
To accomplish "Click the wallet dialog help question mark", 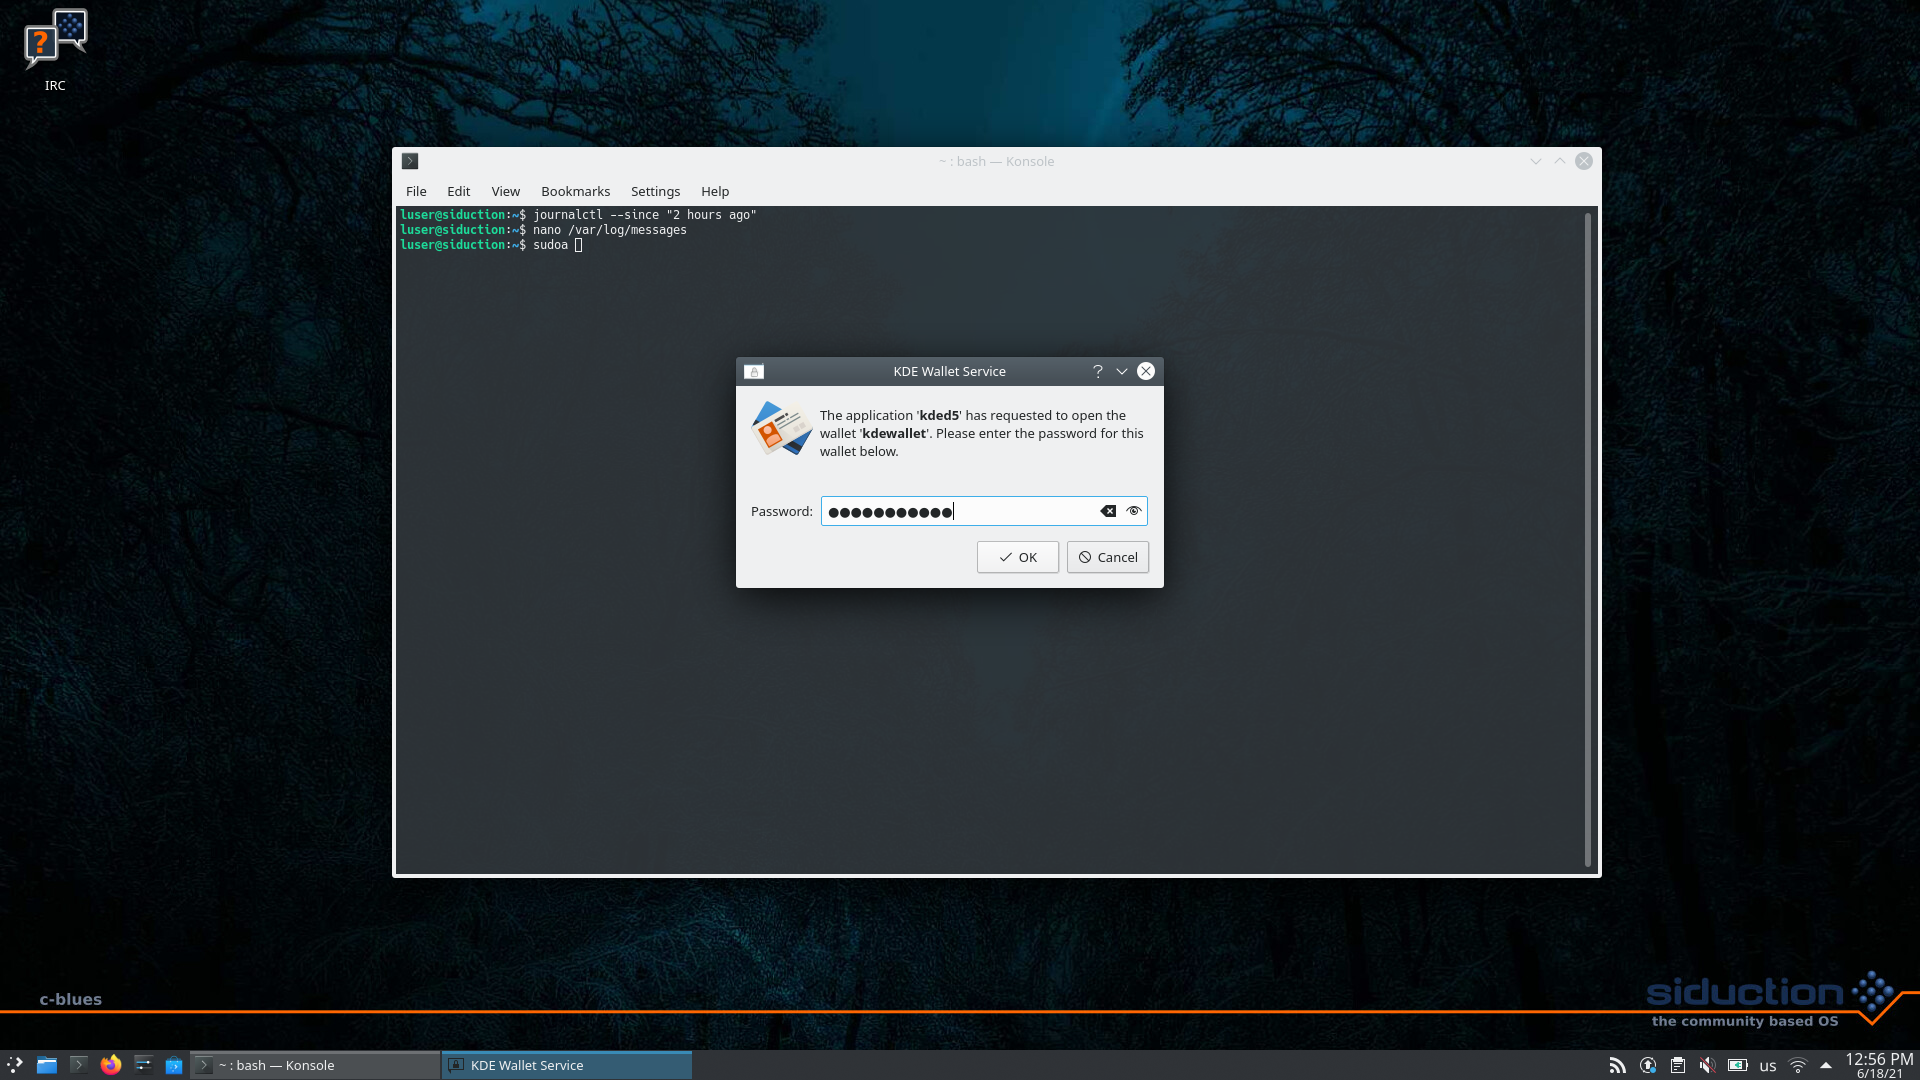I will pyautogui.click(x=1098, y=371).
